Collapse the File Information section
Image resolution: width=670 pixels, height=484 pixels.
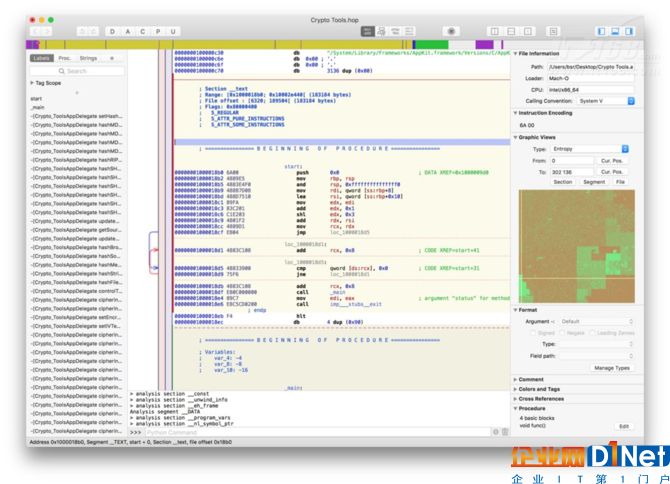coord(515,53)
